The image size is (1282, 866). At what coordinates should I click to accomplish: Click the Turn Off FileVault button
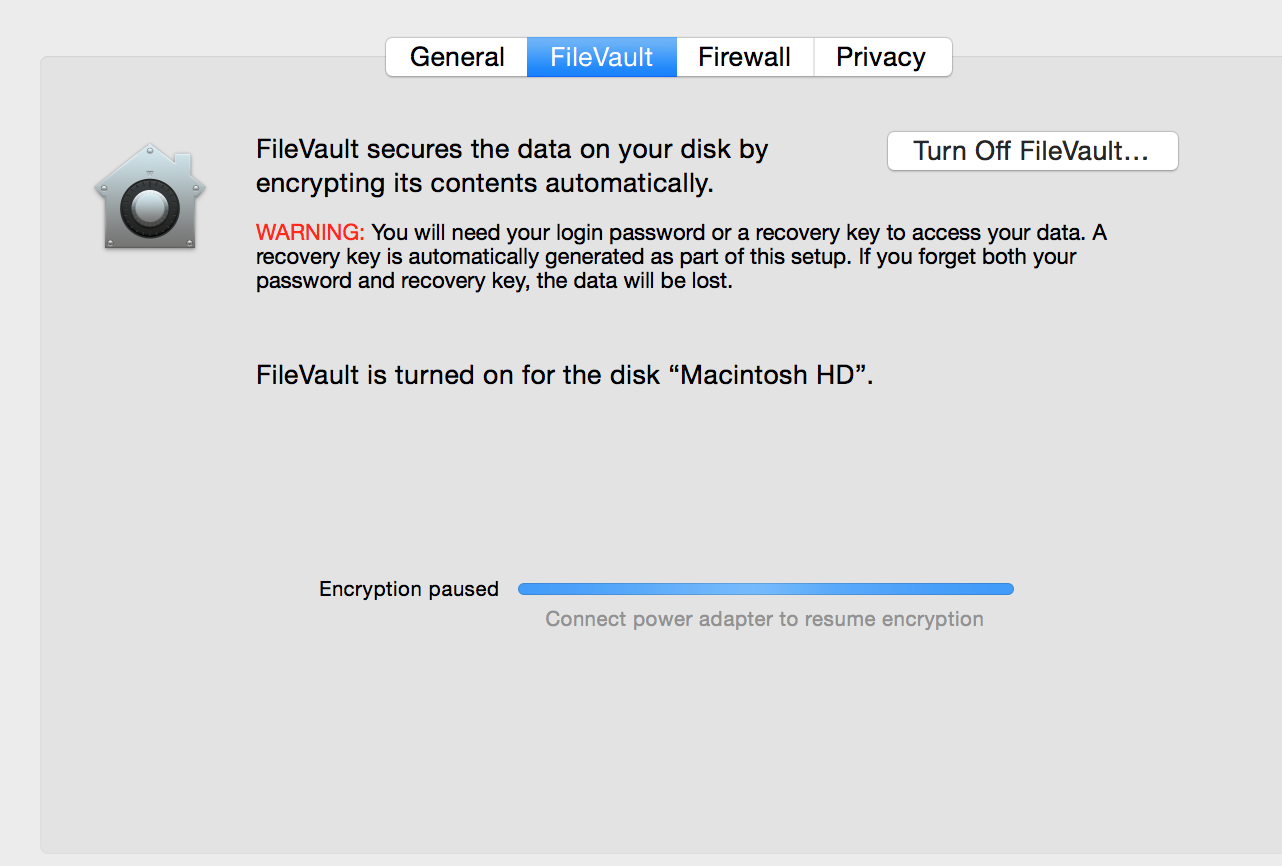click(x=1032, y=151)
